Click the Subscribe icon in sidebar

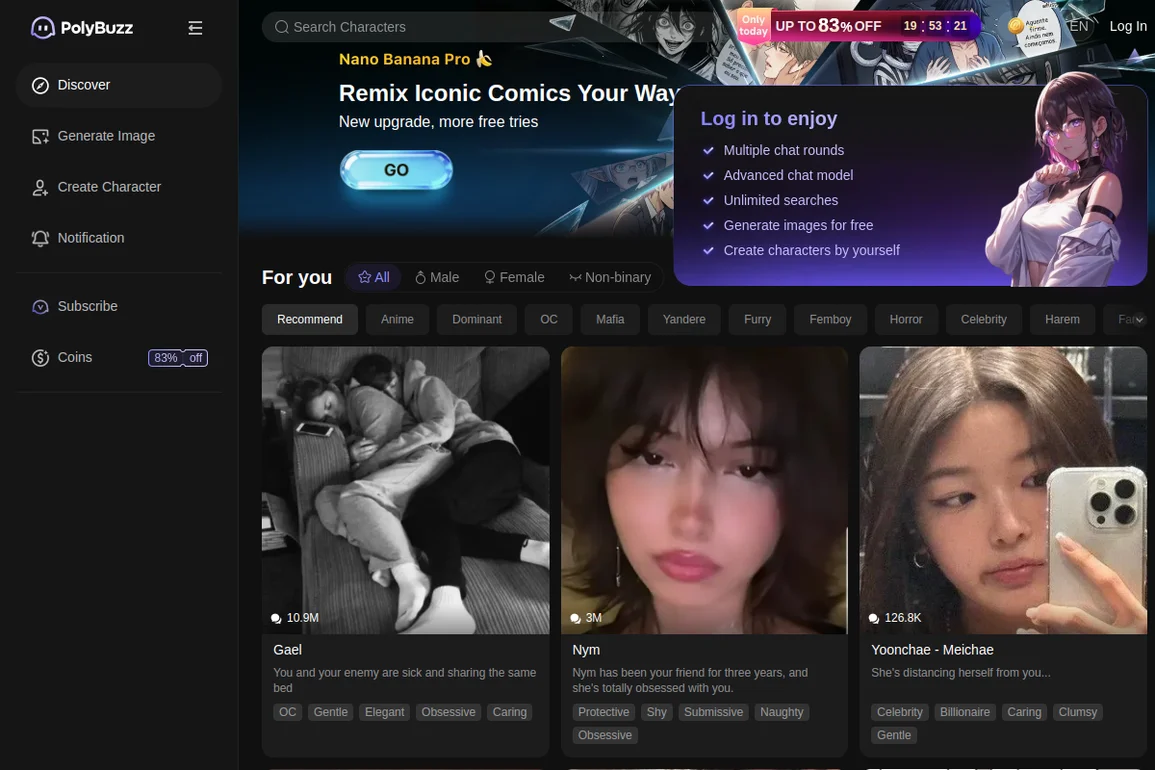(40, 307)
